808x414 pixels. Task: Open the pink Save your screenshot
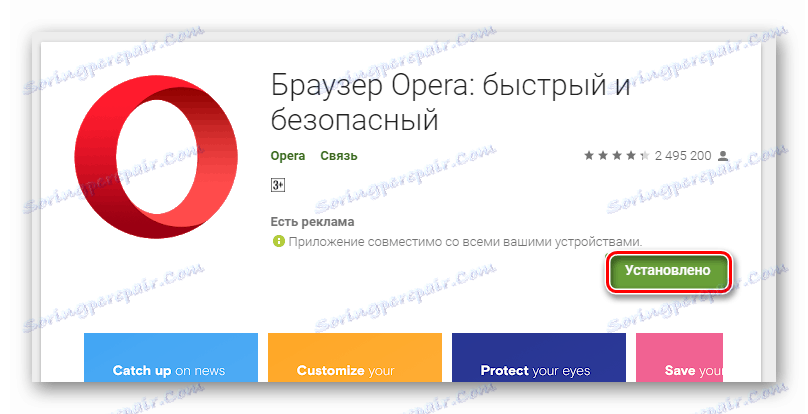point(679,357)
